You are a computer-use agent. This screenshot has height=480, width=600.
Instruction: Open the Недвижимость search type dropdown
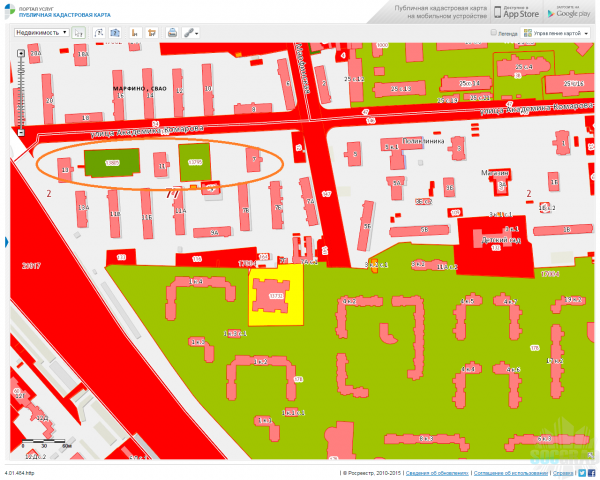click(42, 32)
